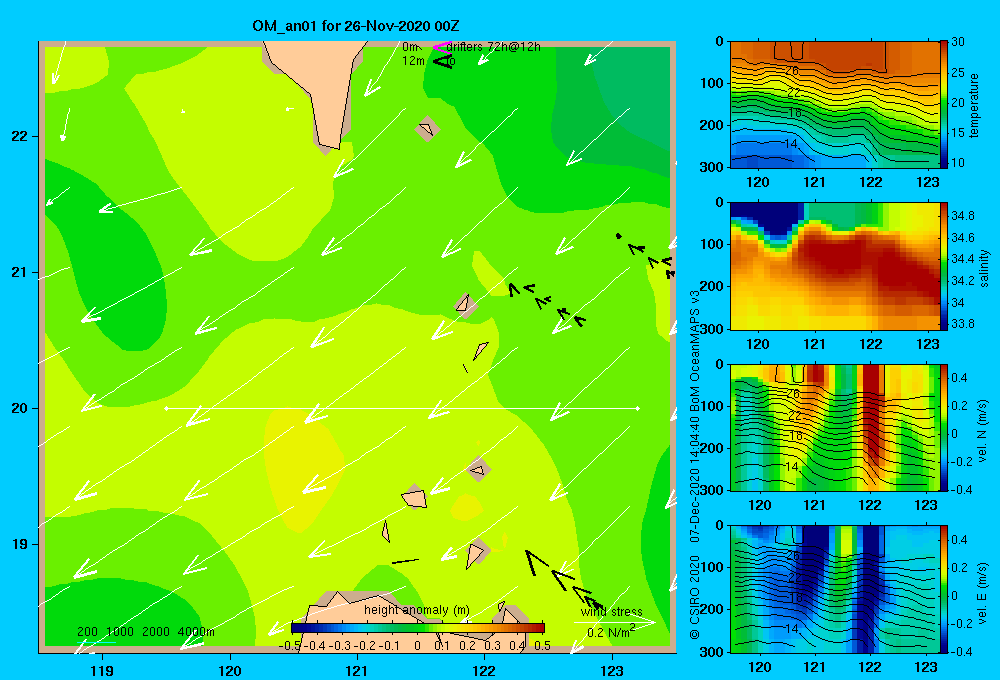Click contour label 14 in temperature panel
The image size is (1000, 680).
(791, 144)
